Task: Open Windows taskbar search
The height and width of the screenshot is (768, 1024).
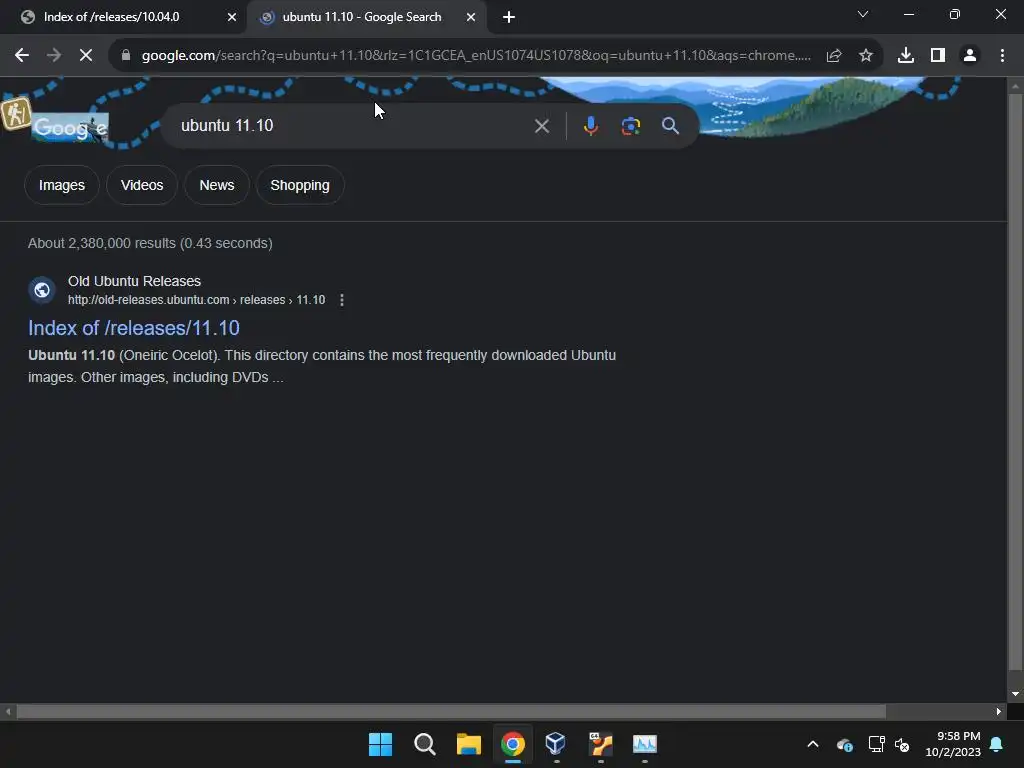Action: pyautogui.click(x=424, y=744)
